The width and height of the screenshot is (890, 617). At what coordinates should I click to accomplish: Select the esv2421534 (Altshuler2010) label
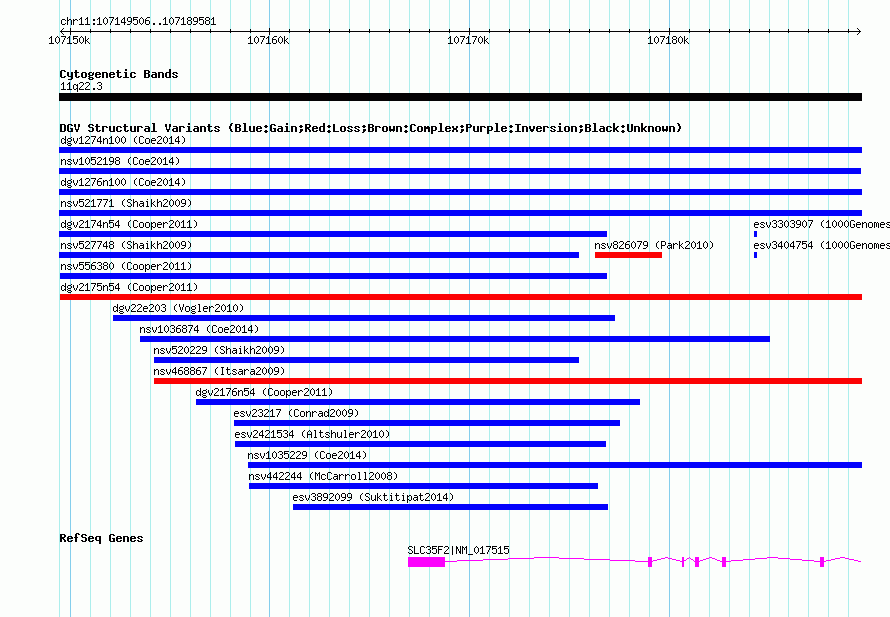coord(312,434)
